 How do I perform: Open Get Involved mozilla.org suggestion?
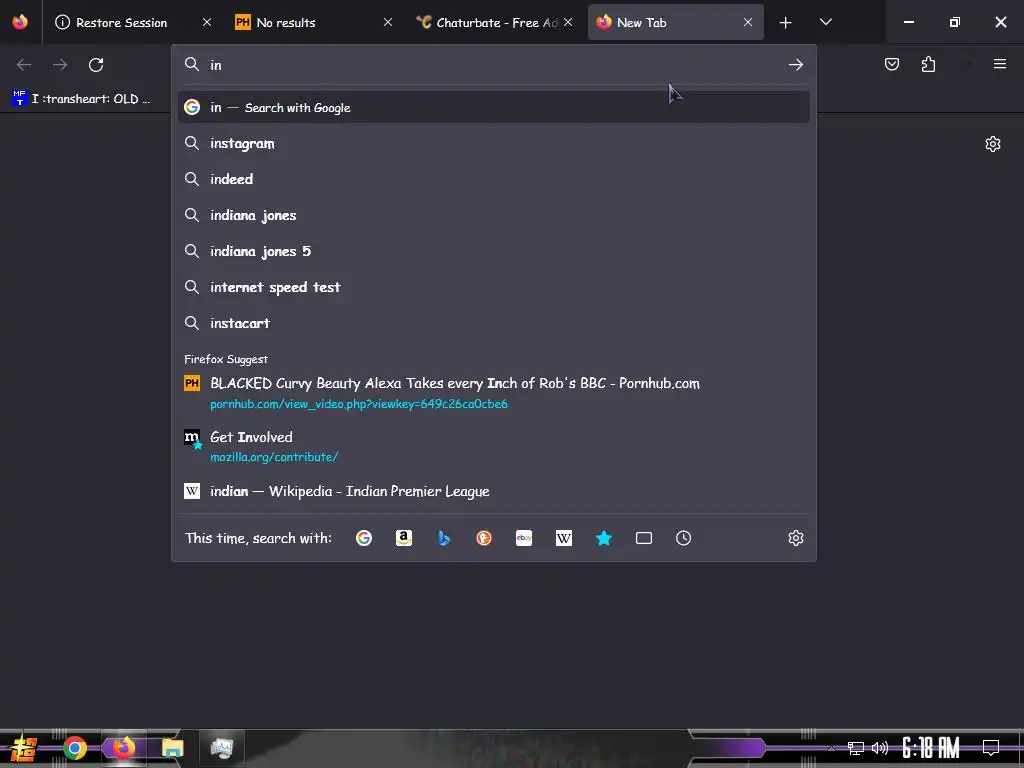click(494, 446)
